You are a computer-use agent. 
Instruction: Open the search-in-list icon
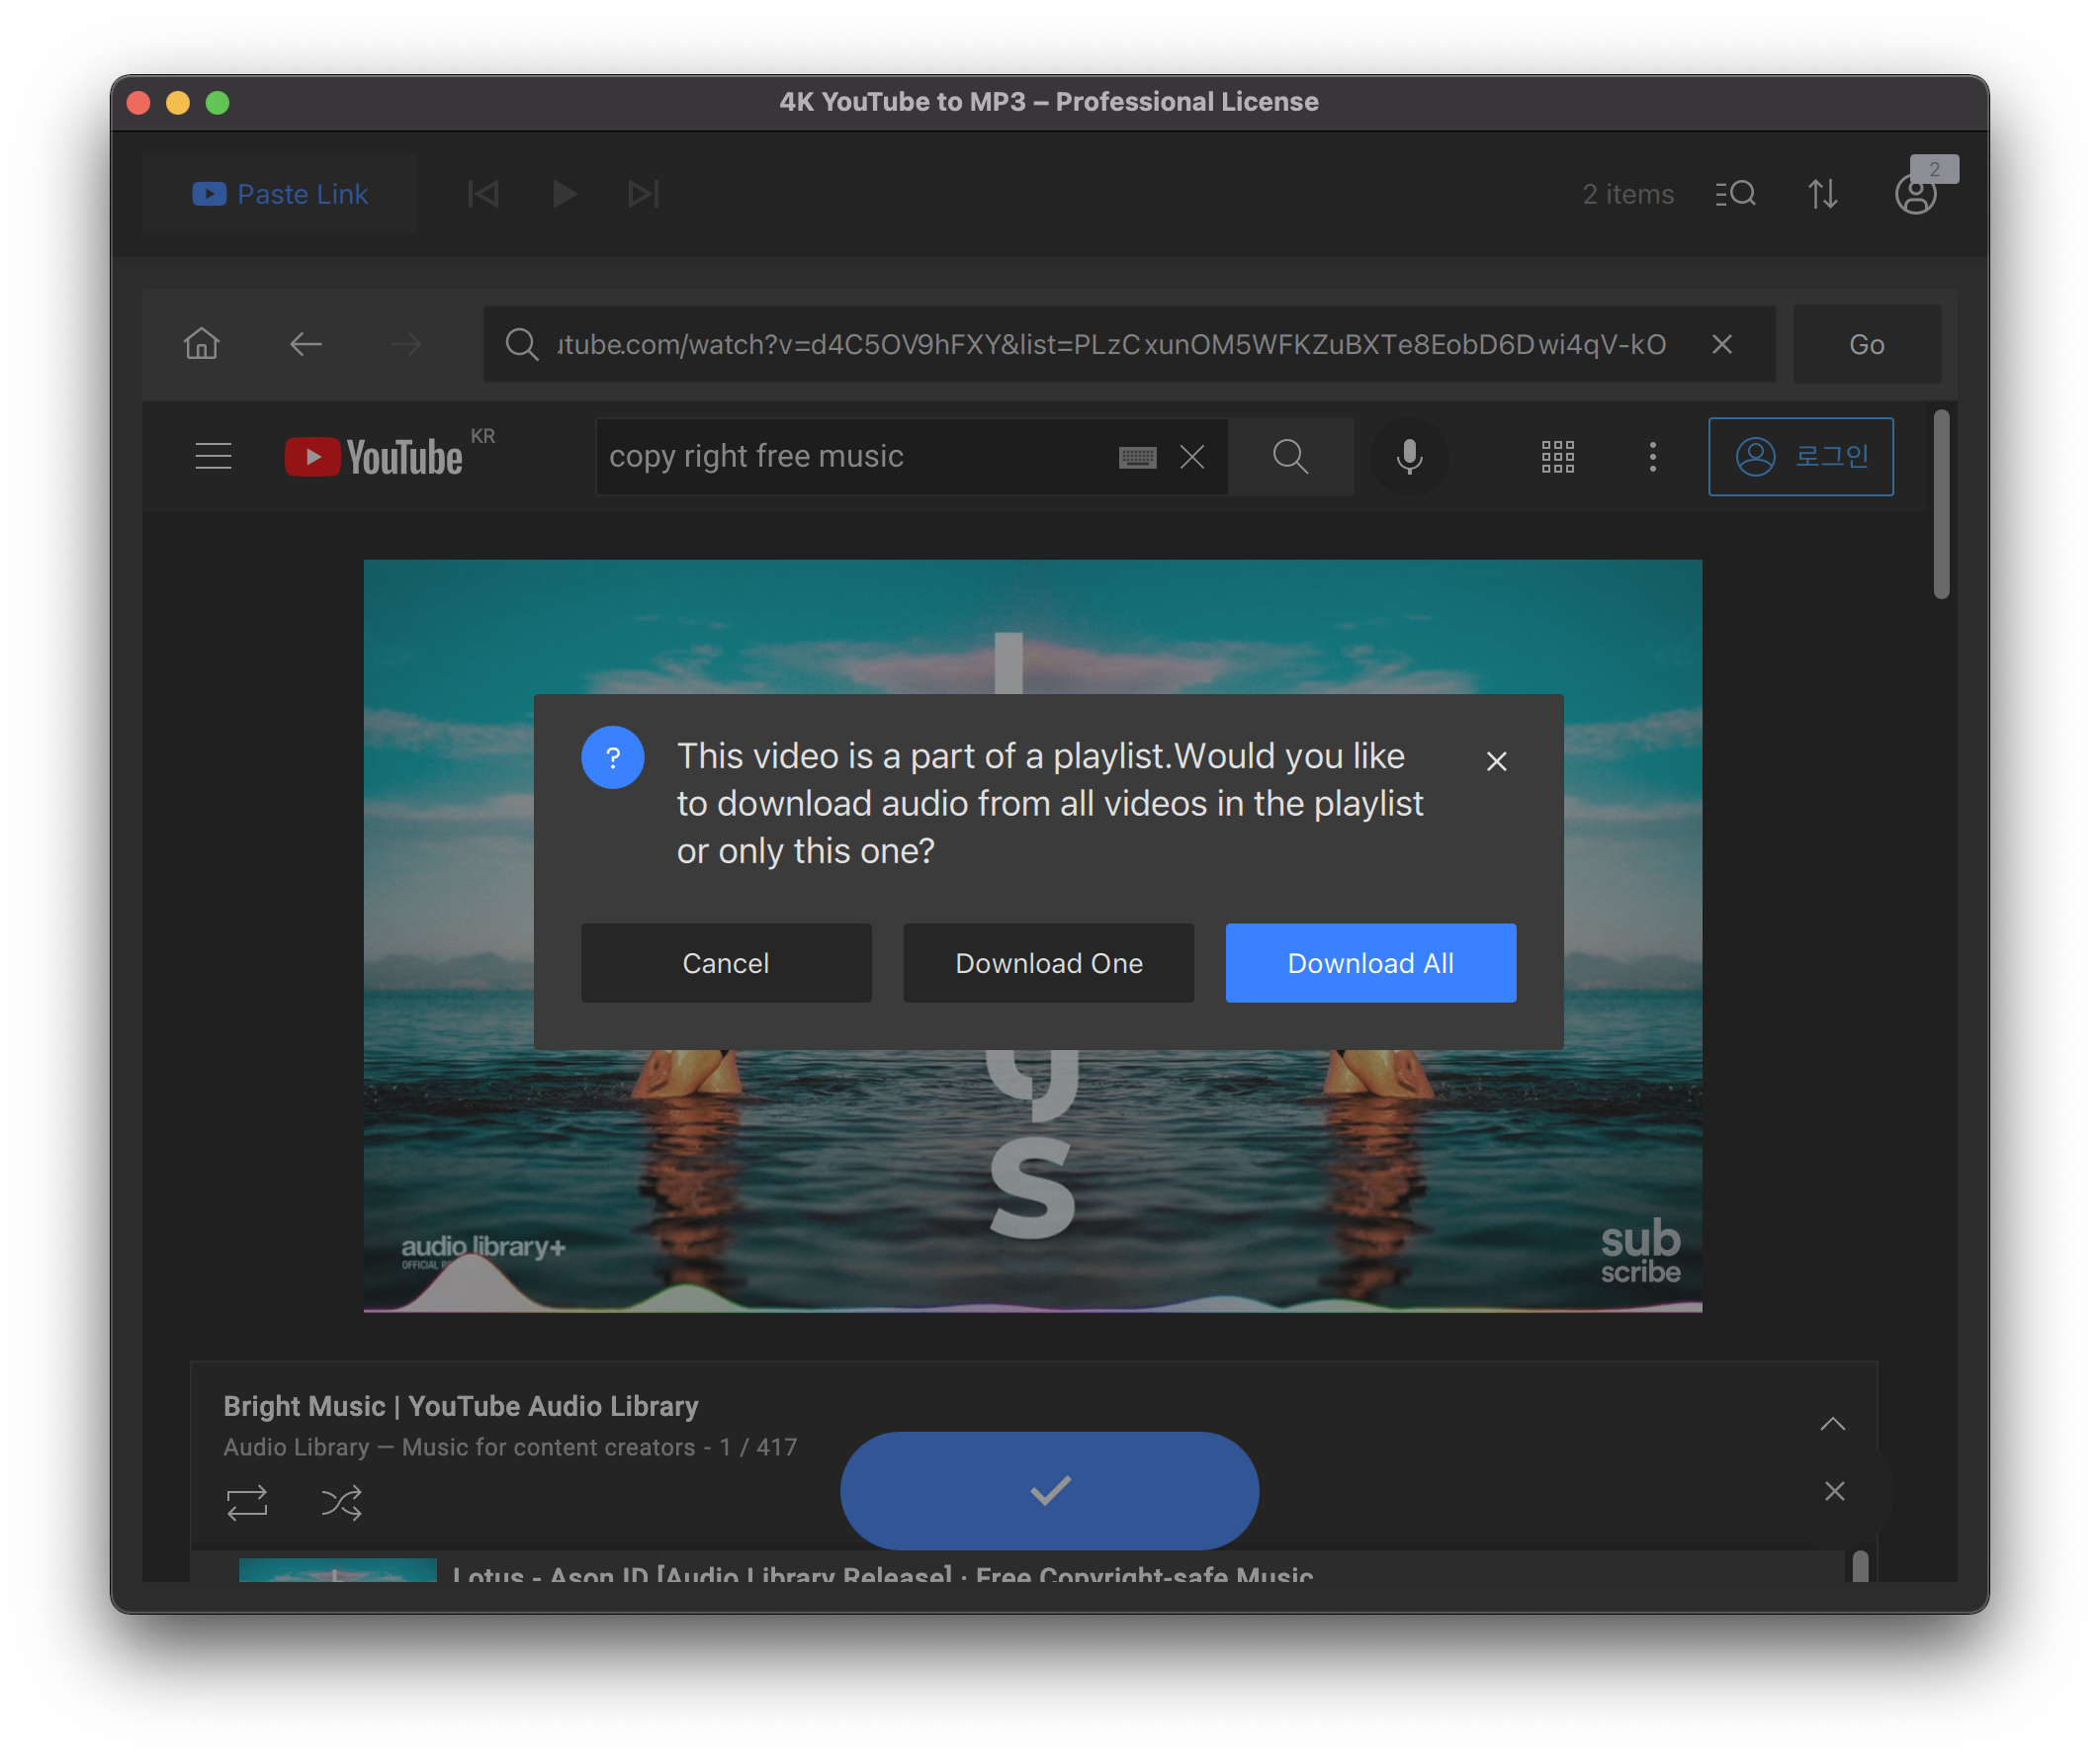[x=1735, y=194]
